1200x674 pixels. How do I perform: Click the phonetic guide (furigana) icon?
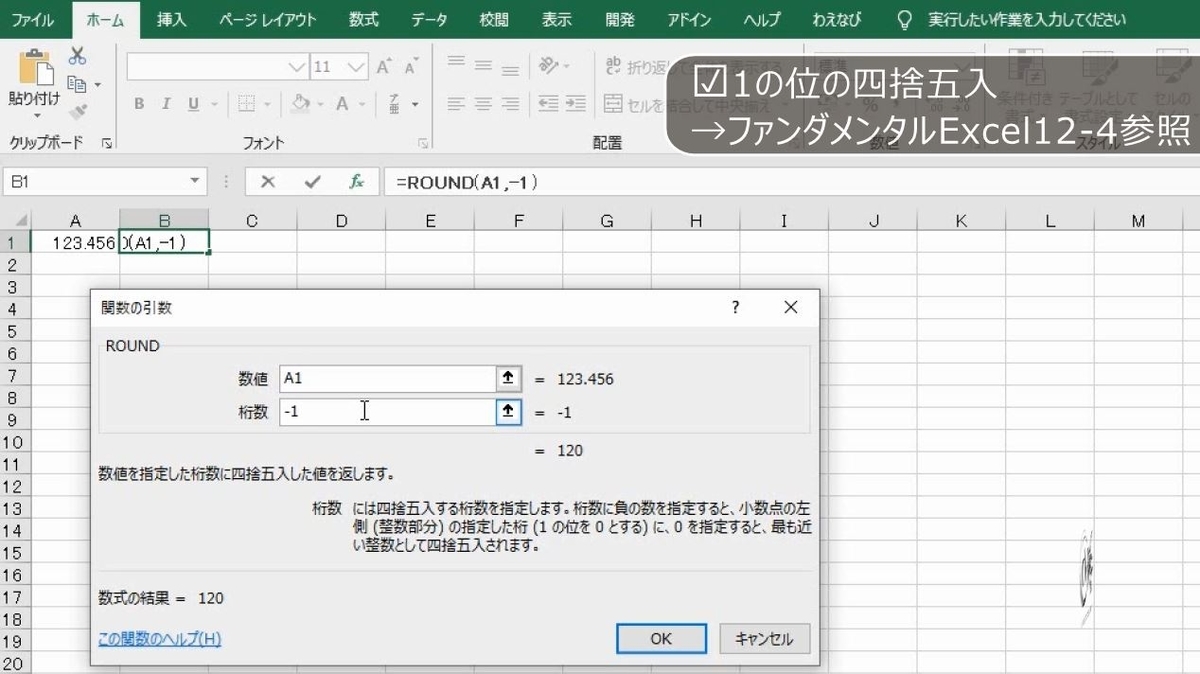(394, 104)
